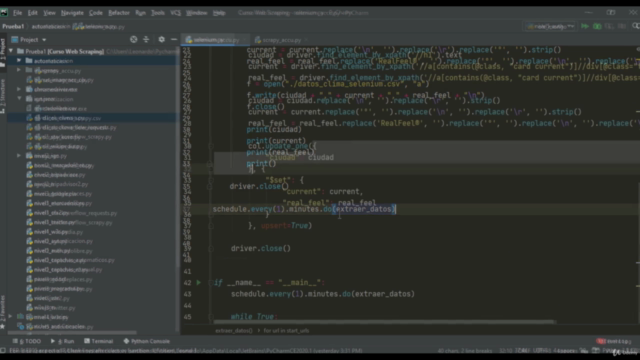Open the VCS menu
The width and height of the screenshot is (640, 360).
coord(176,13)
